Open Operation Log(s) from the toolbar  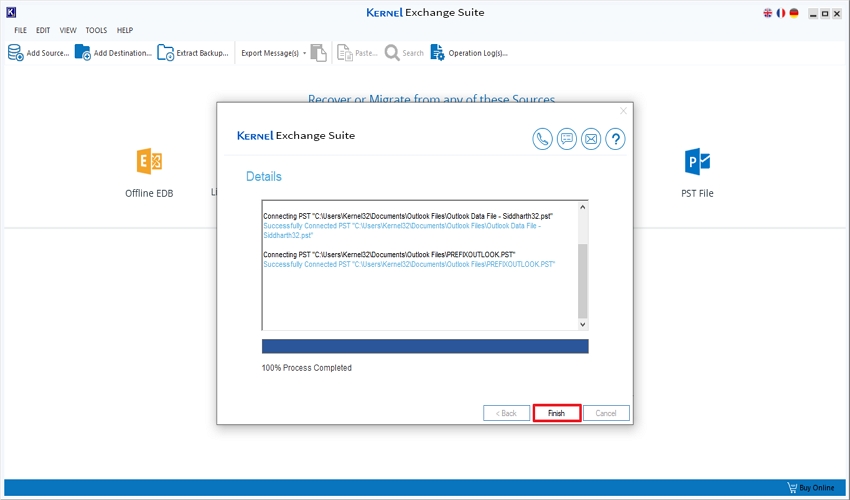point(469,53)
